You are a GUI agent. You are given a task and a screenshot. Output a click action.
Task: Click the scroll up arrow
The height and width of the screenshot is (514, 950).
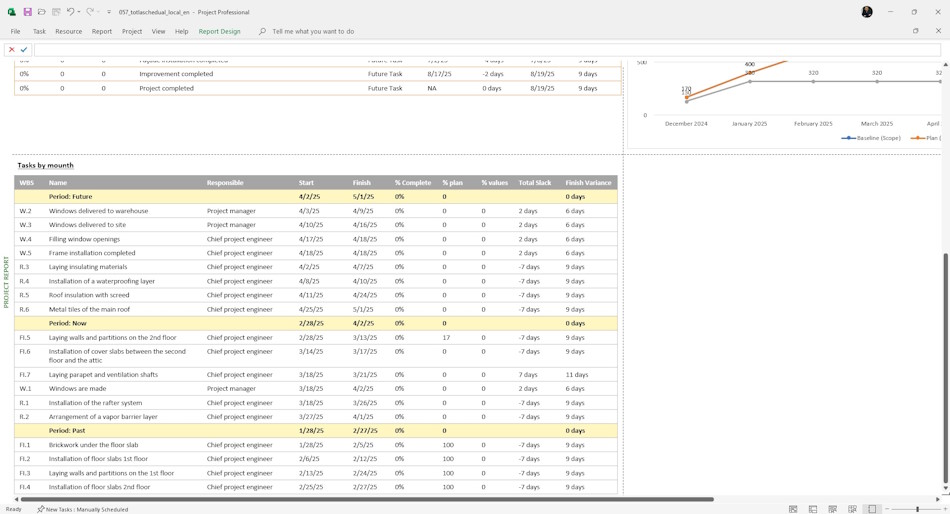[x=945, y=64]
